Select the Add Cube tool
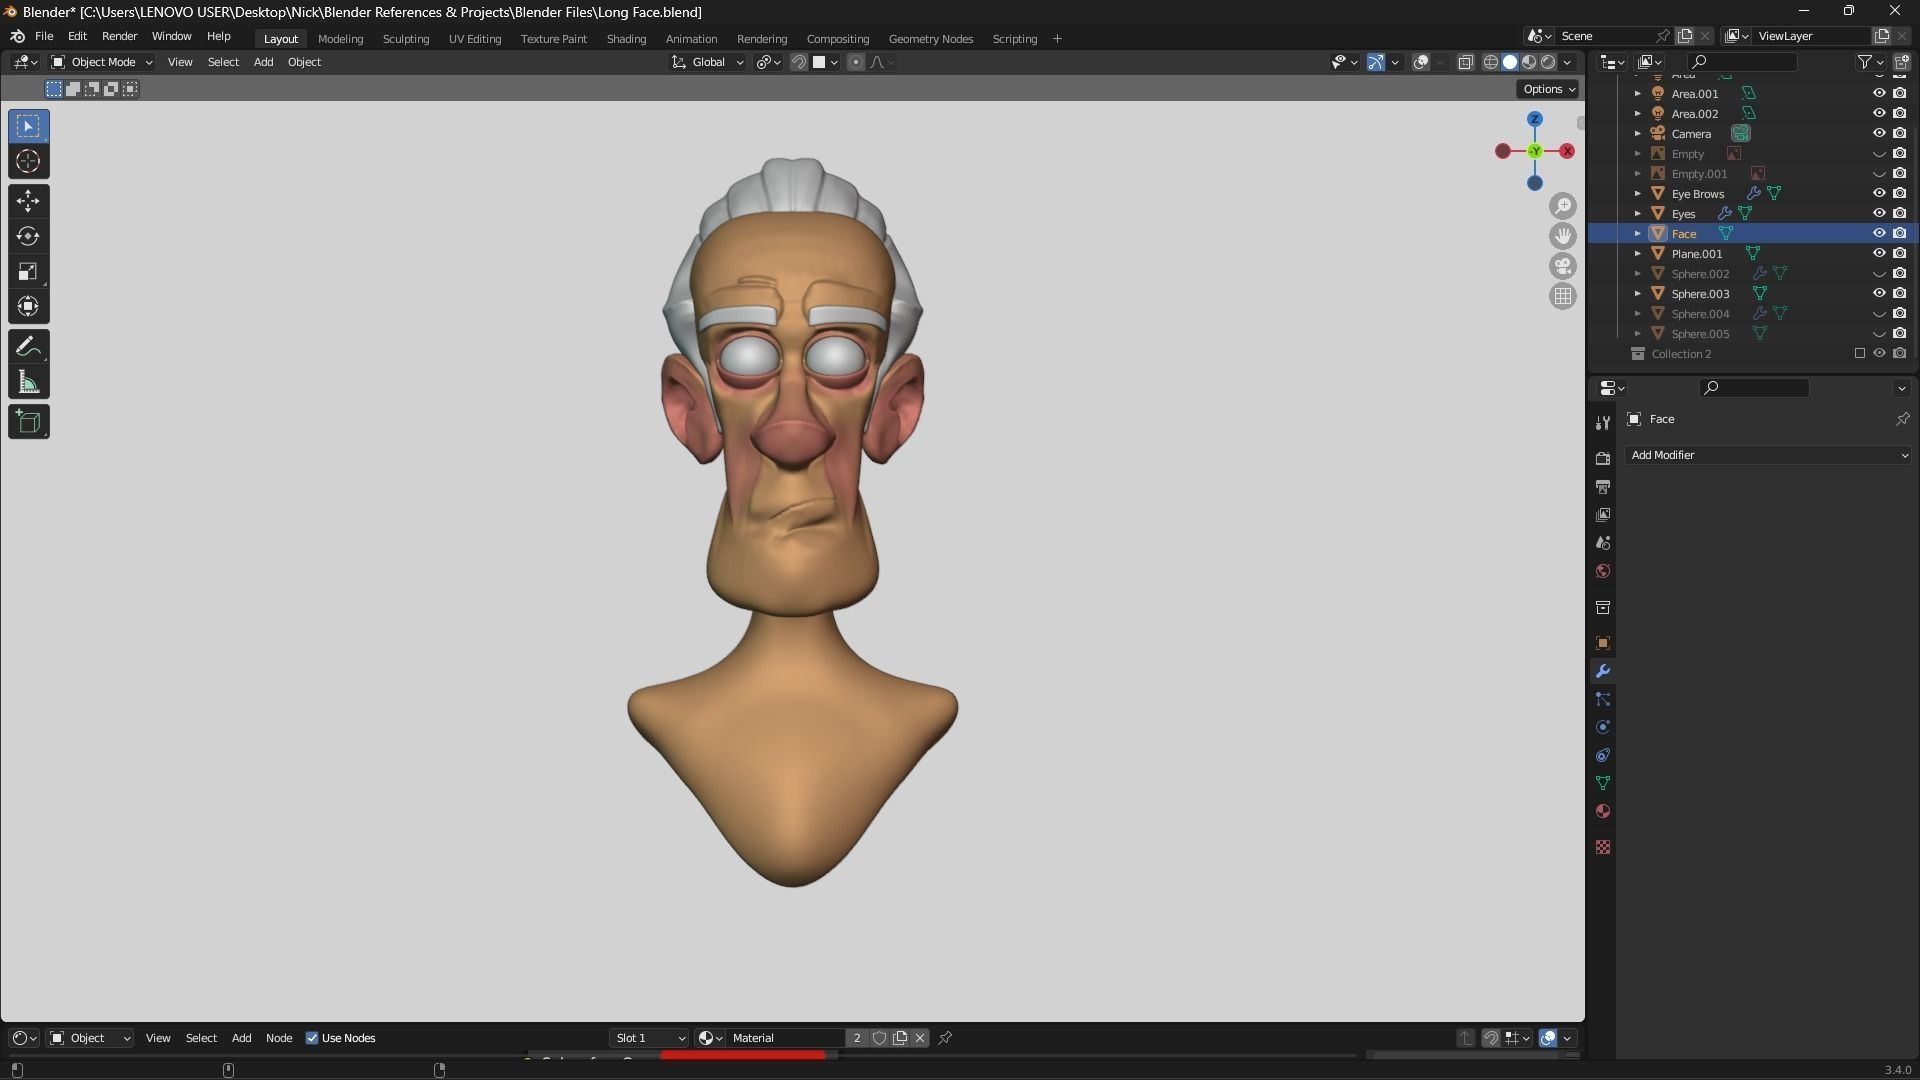The width and height of the screenshot is (1920, 1080). tap(28, 422)
